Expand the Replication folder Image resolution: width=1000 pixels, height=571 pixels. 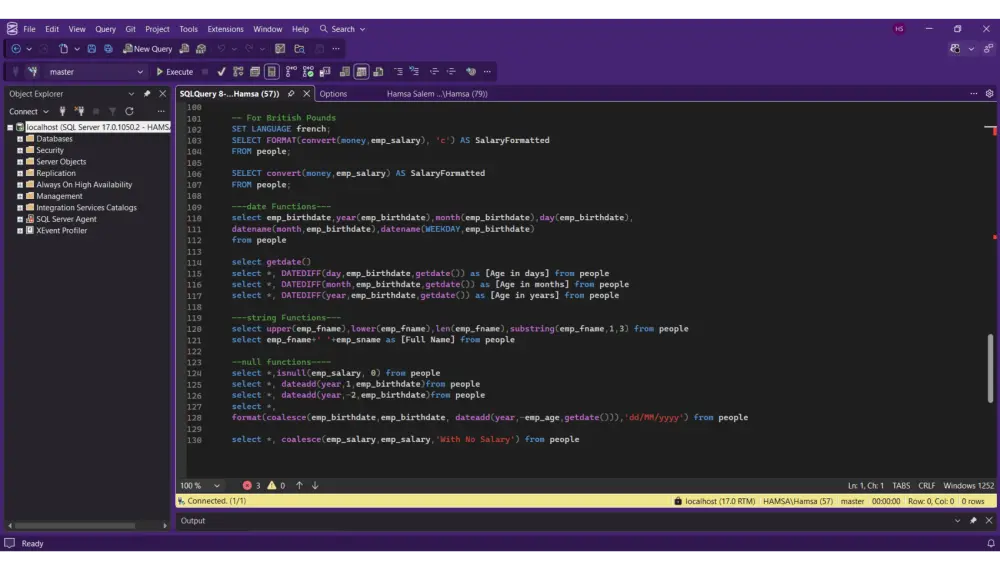[20, 174]
